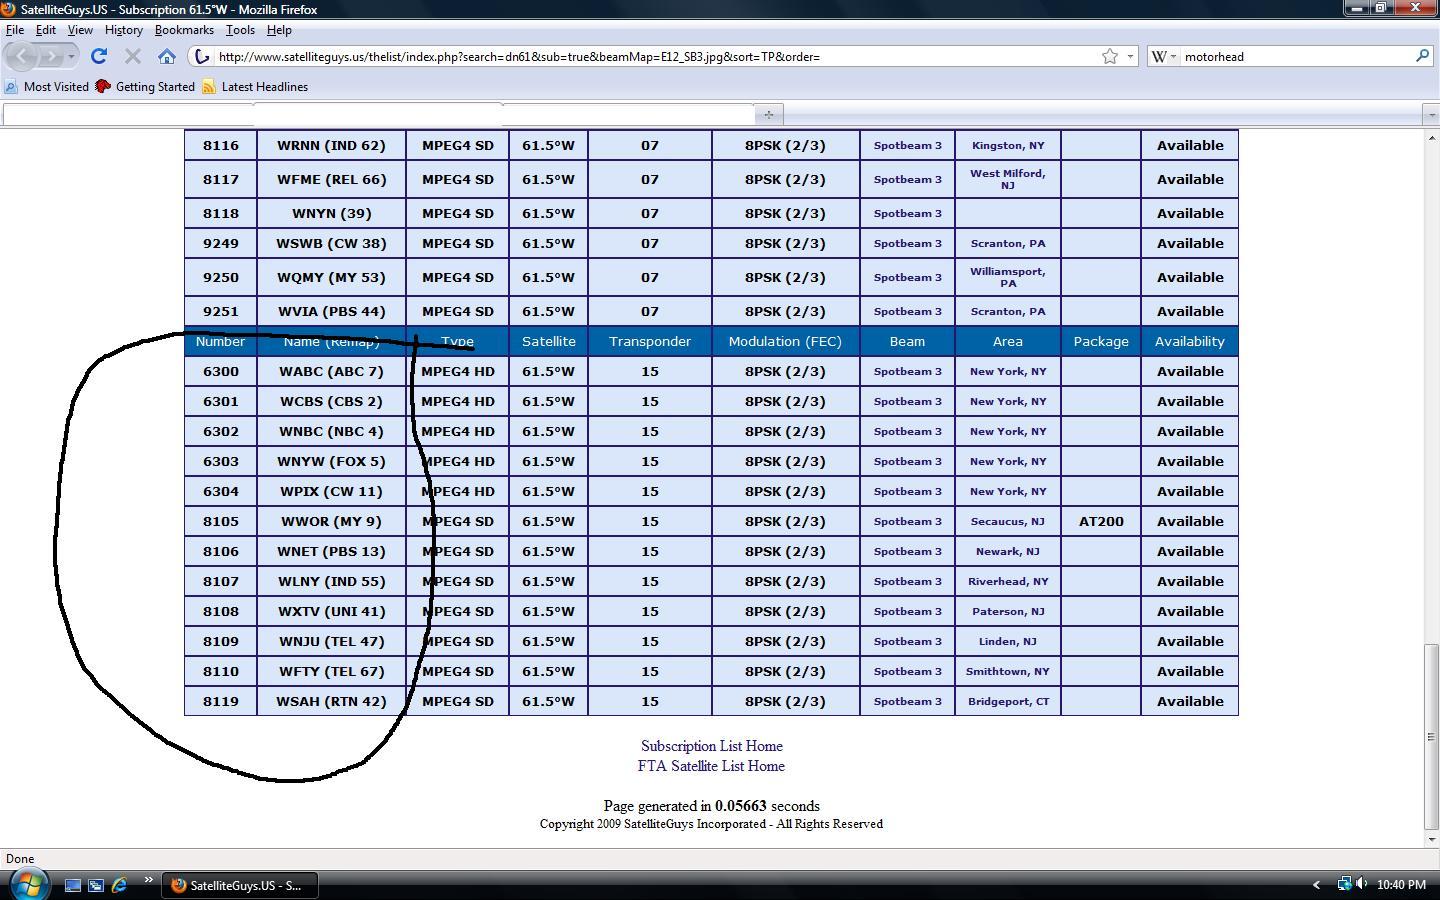
Task: Open the Help menu
Action: tap(279, 30)
